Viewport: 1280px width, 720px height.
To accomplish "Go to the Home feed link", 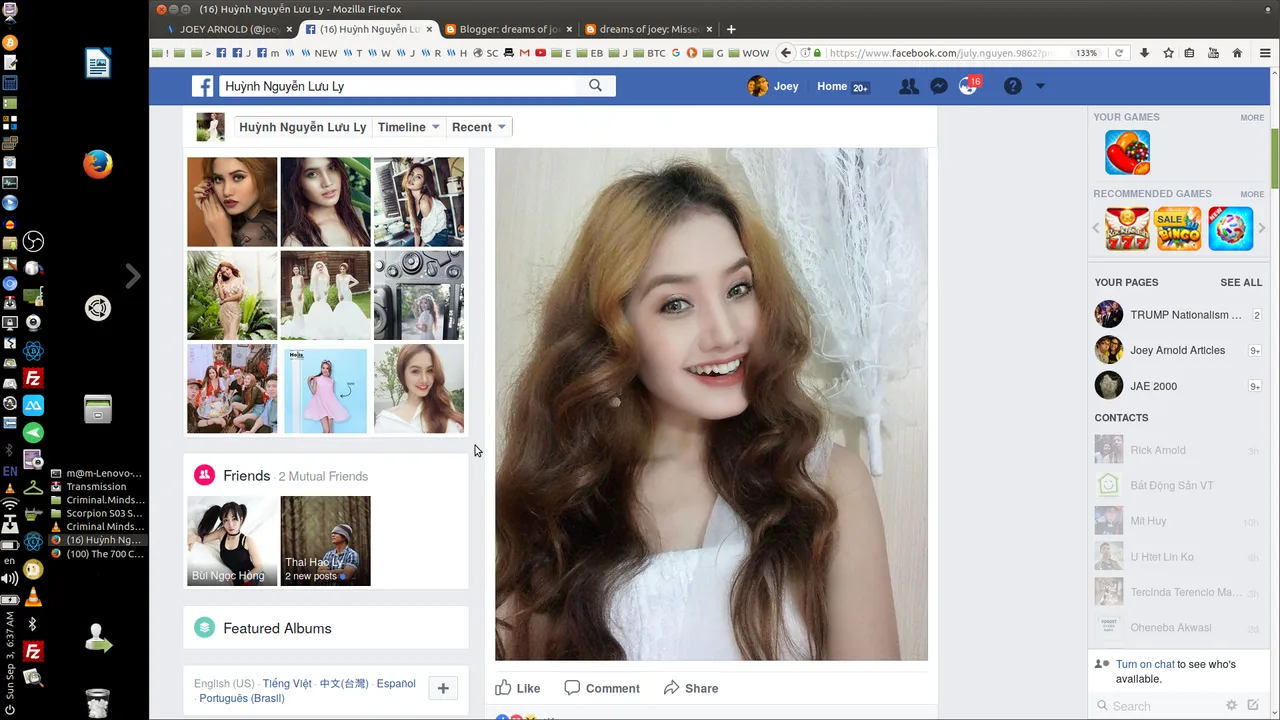I will (832, 86).
